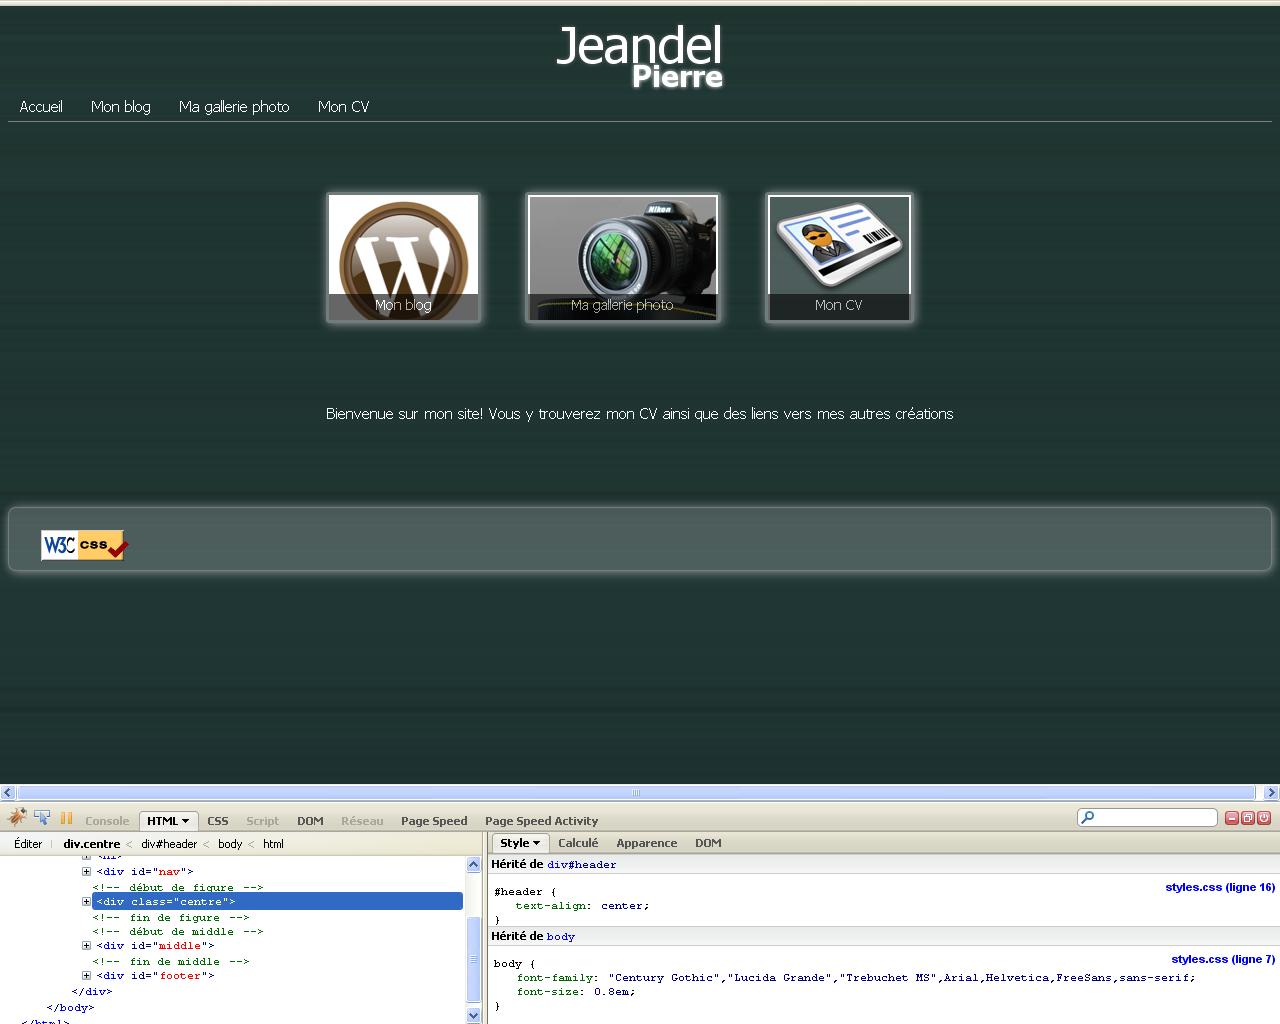1280x1024 pixels.
Task: Open Firebug in new window icon
Action: coord(1248,818)
